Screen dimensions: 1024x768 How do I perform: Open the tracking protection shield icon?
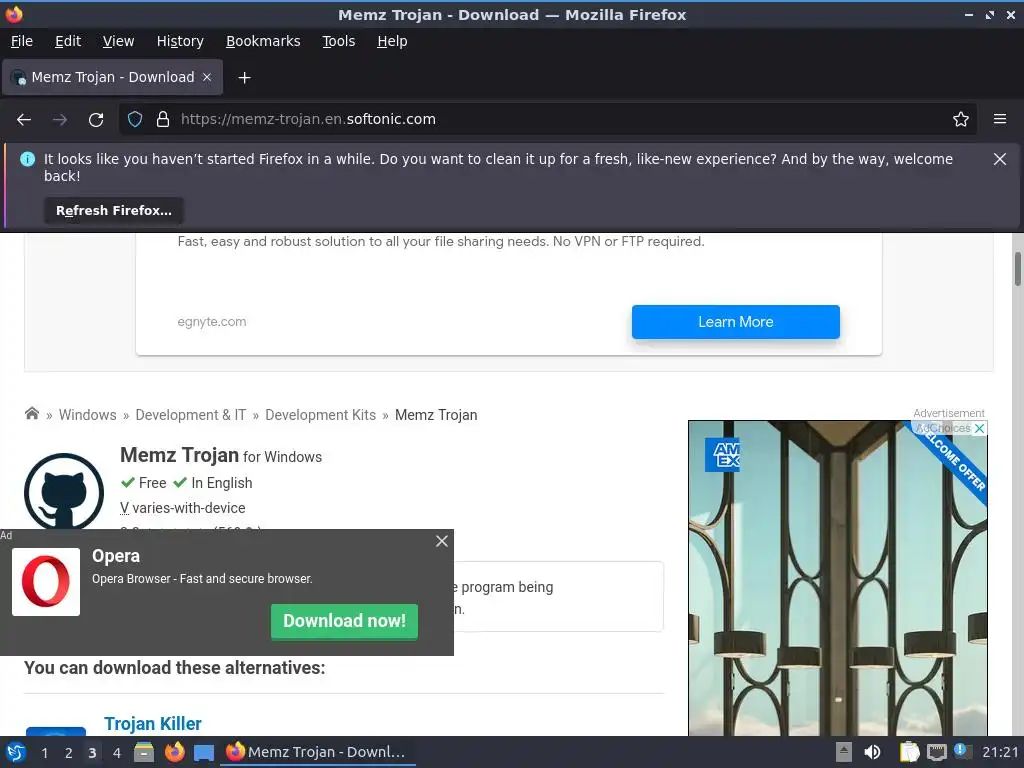tap(135, 120)
